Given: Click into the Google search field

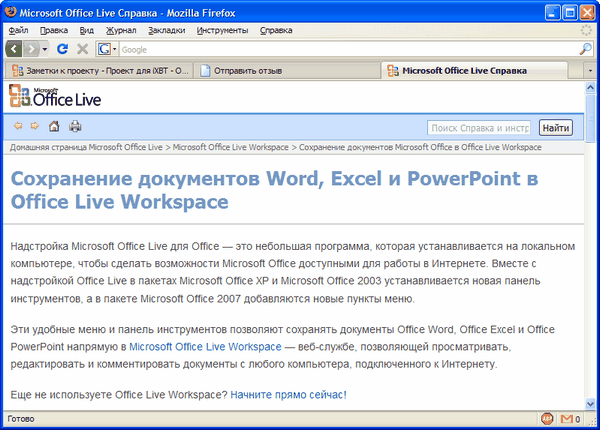Looking at the screenshot, I should pyautogui.click(x=348, y=49).
